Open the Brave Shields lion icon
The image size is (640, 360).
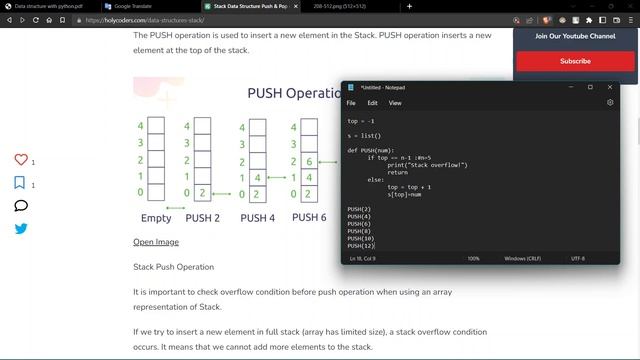click(547, 20)
